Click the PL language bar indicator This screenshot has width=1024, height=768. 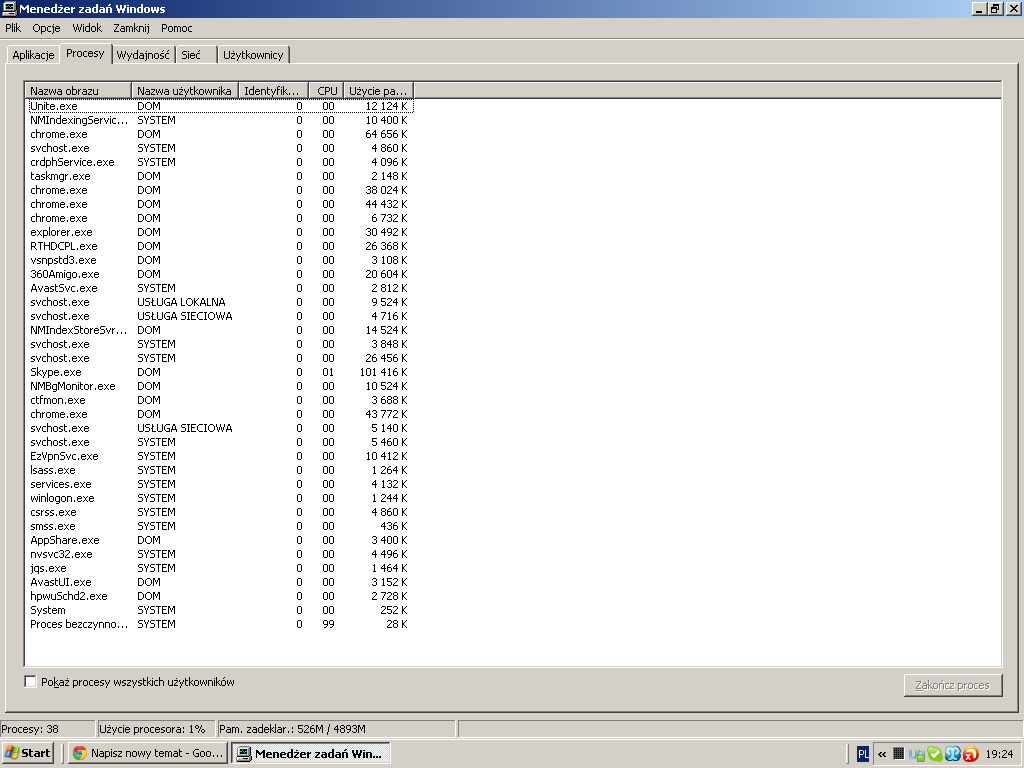point(863,754)
